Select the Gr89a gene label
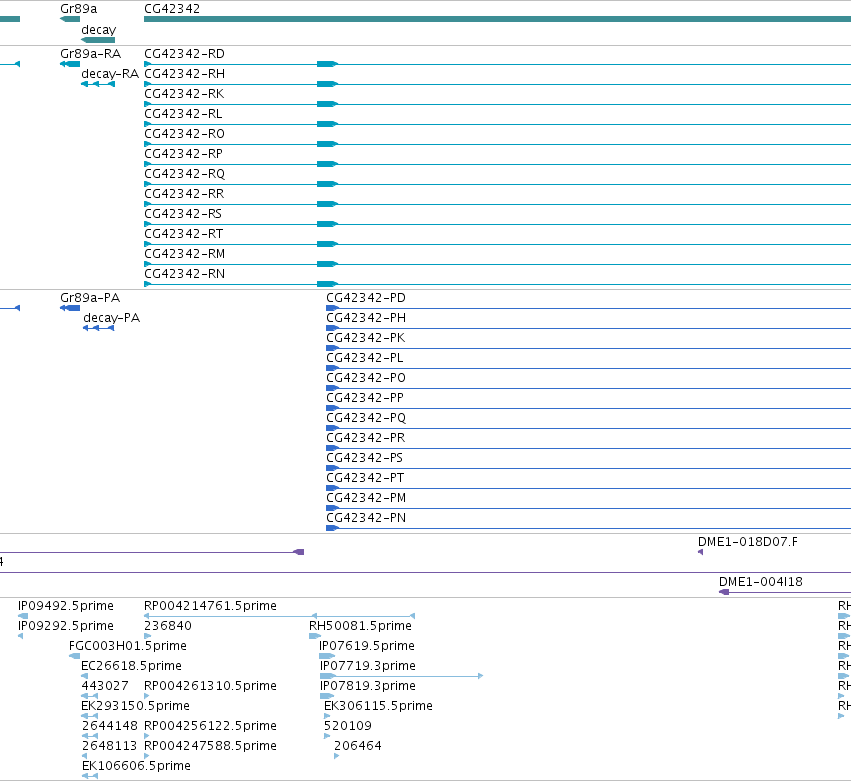The height and width of the screenshot is (781, 851). tap(79, 9)
